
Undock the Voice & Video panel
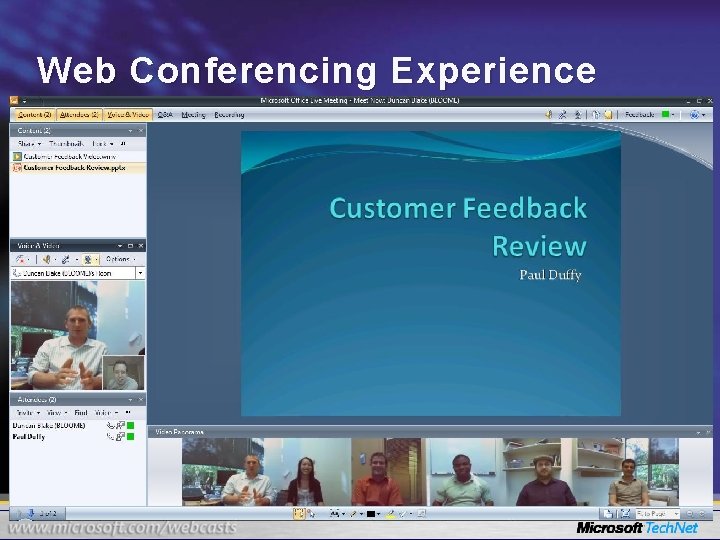[130, 246]
